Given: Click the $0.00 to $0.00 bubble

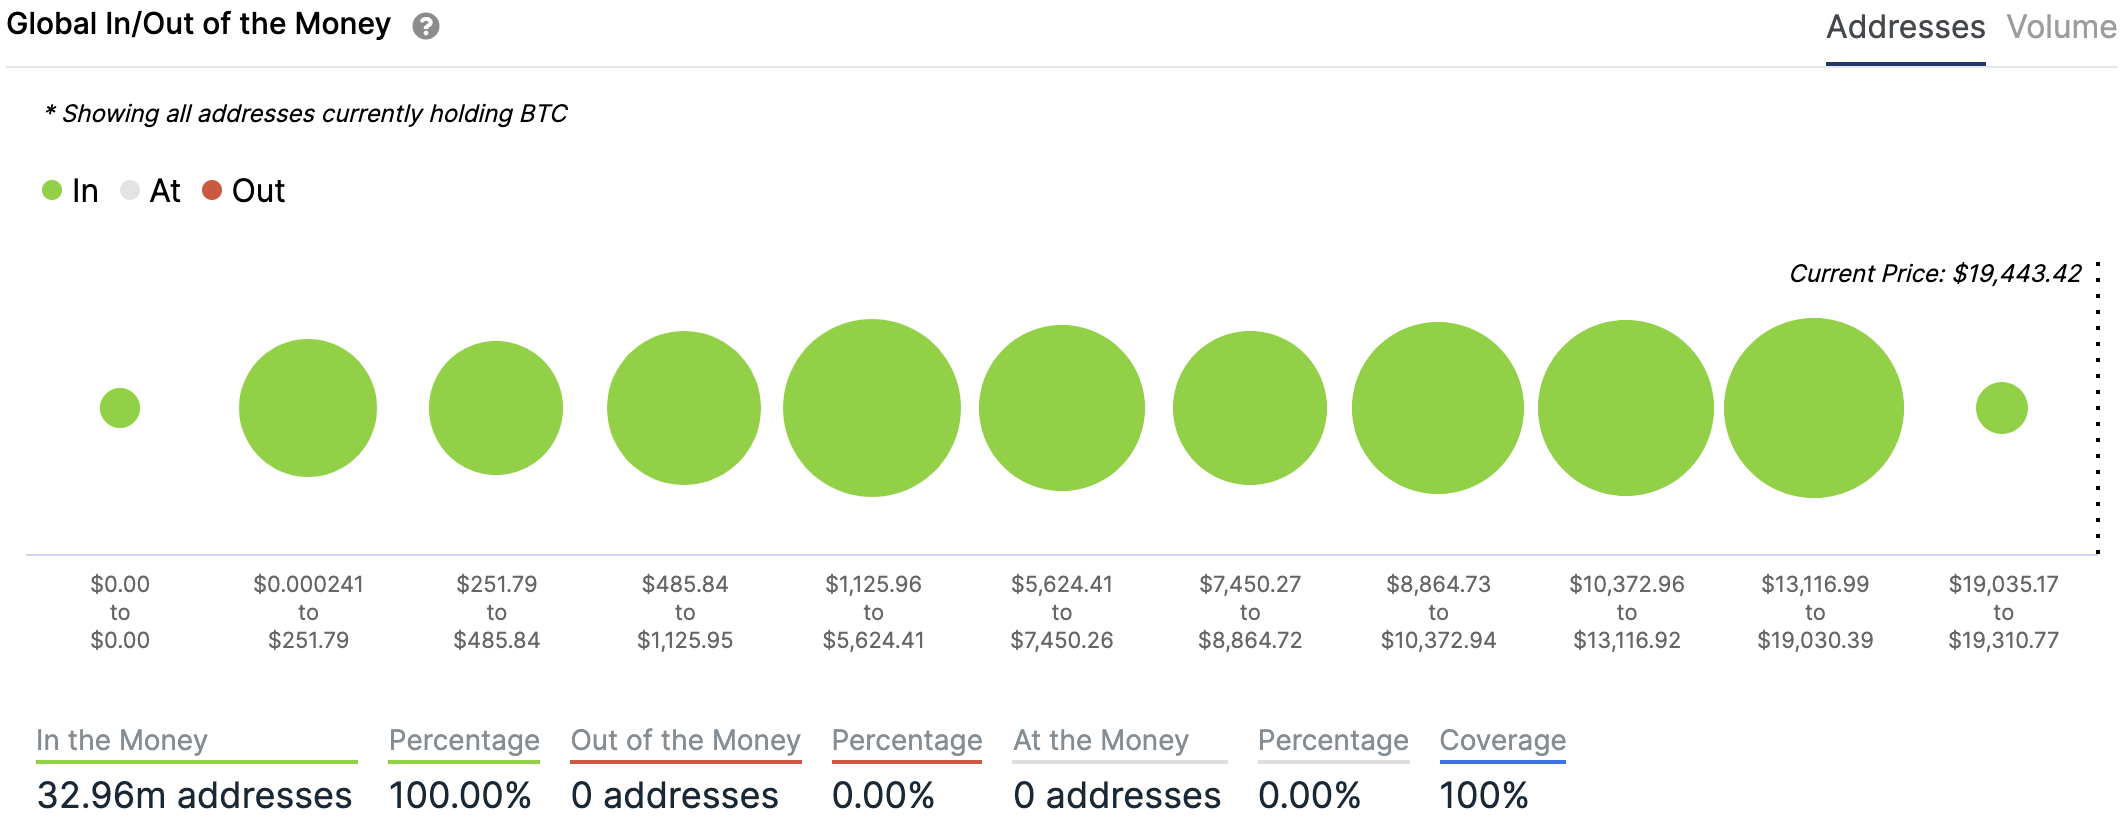Looking at the screenshot, I should click(120, 408).
